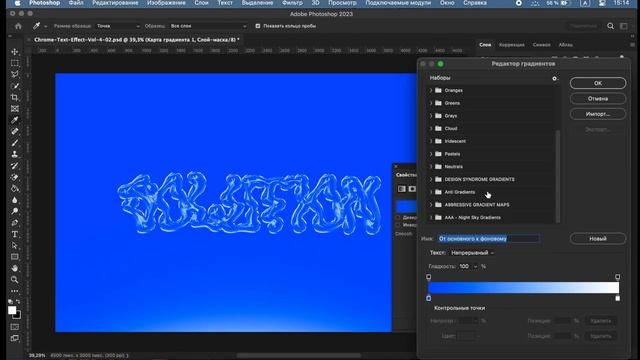The width and height of the screenshot is (640, 360).
Task: Select the Eraser tool
Action: pos(15,177)
